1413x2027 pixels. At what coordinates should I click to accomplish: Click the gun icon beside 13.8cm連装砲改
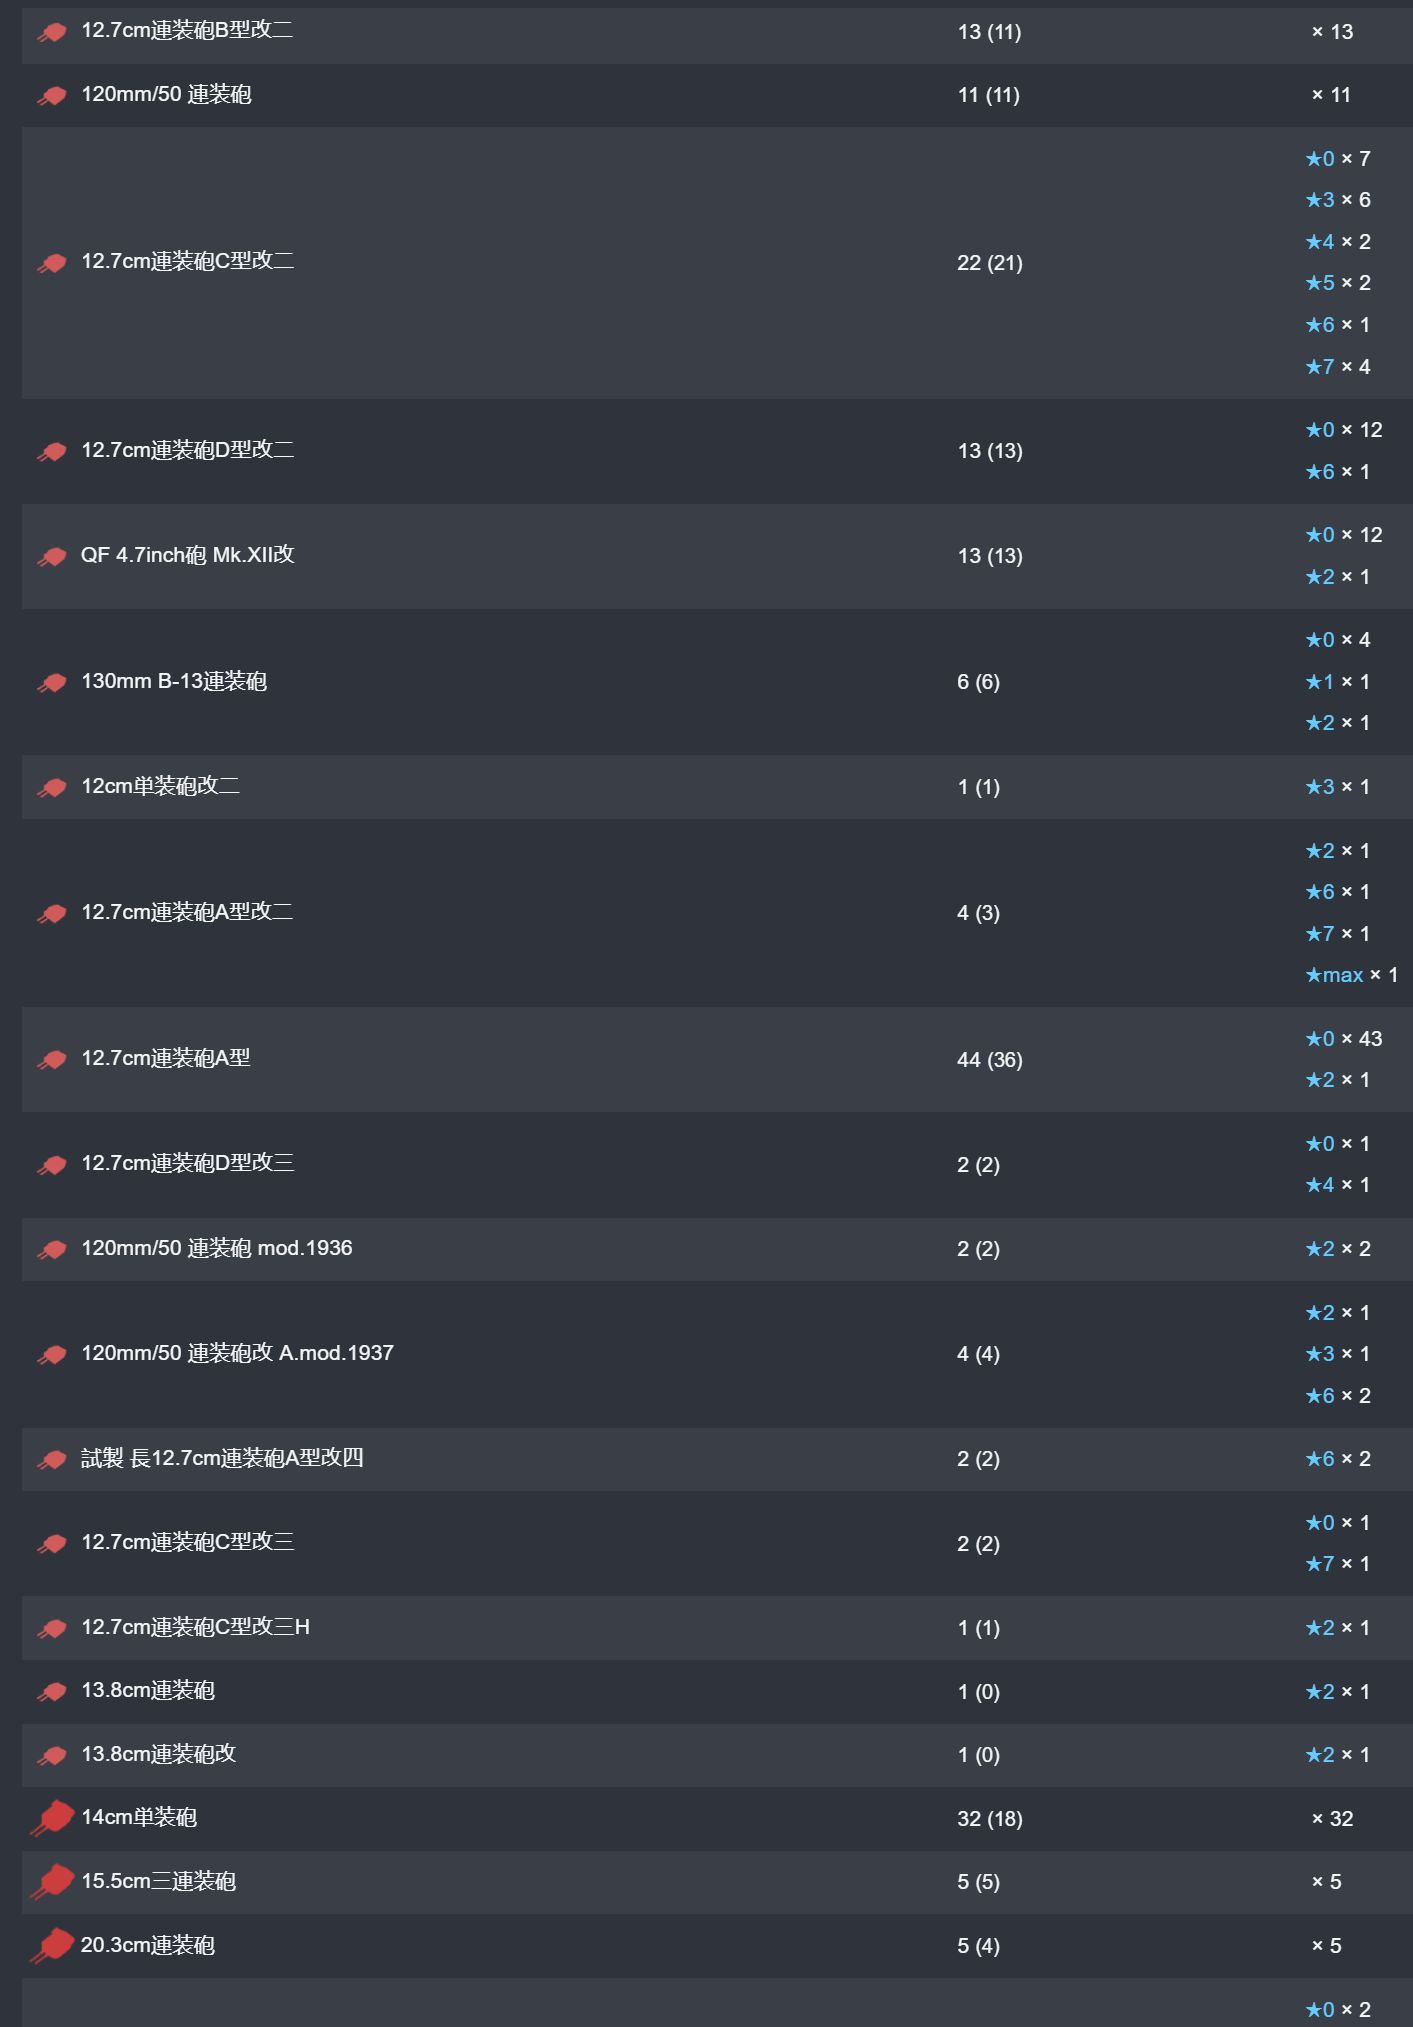(x=52, y=1755)
